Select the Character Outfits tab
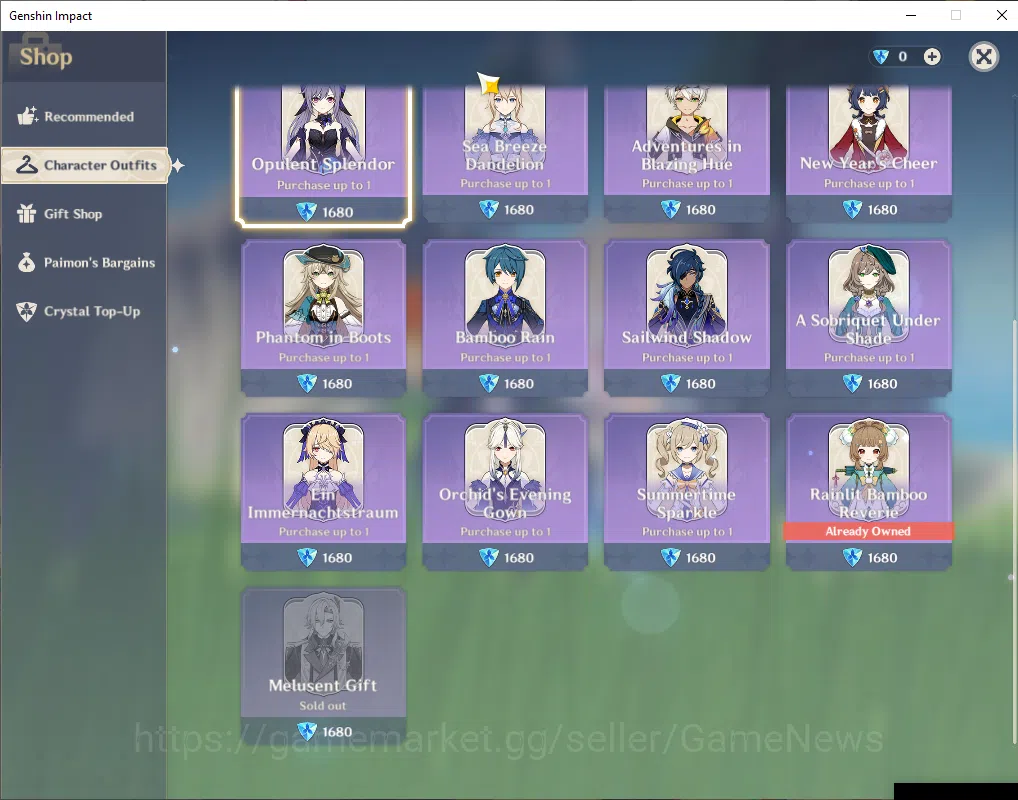 point(84,165)
